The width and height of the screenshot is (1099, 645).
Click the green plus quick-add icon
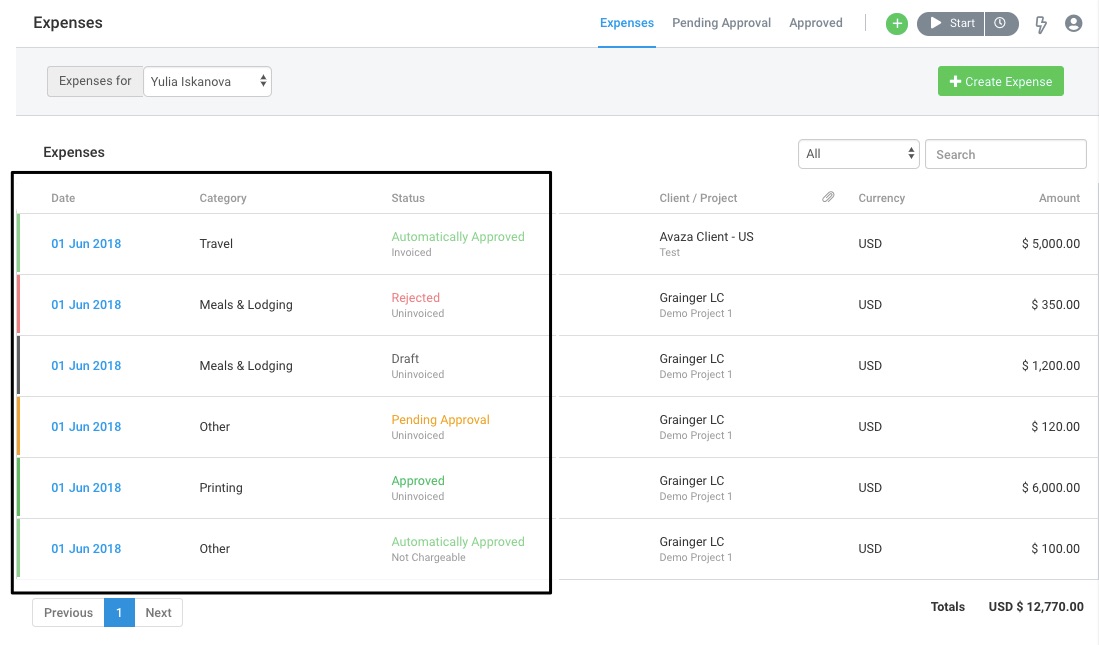[896, 22]
